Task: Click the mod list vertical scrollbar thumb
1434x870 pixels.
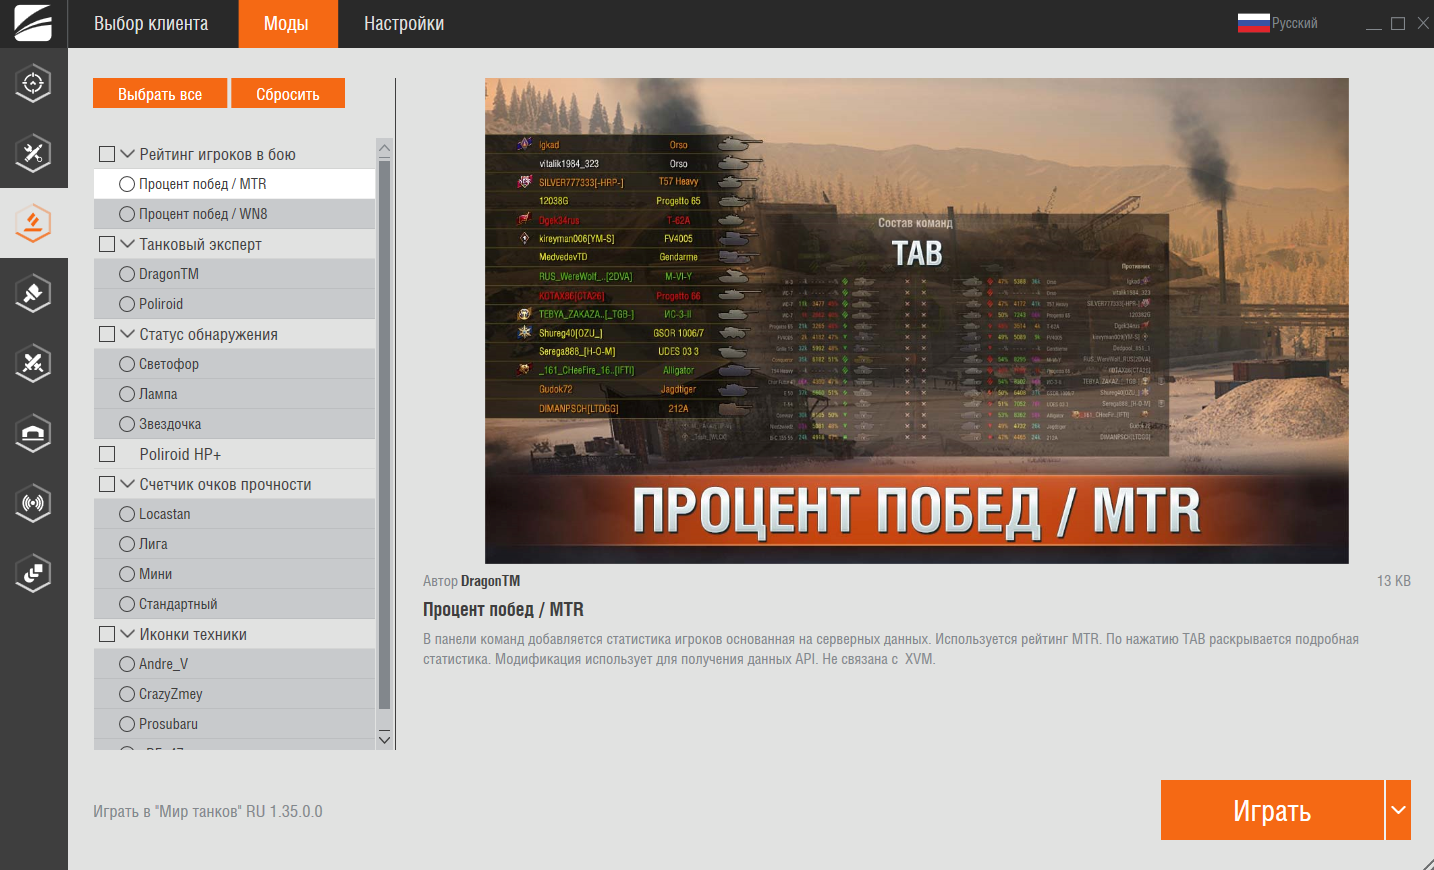Action: pos(384,435)
